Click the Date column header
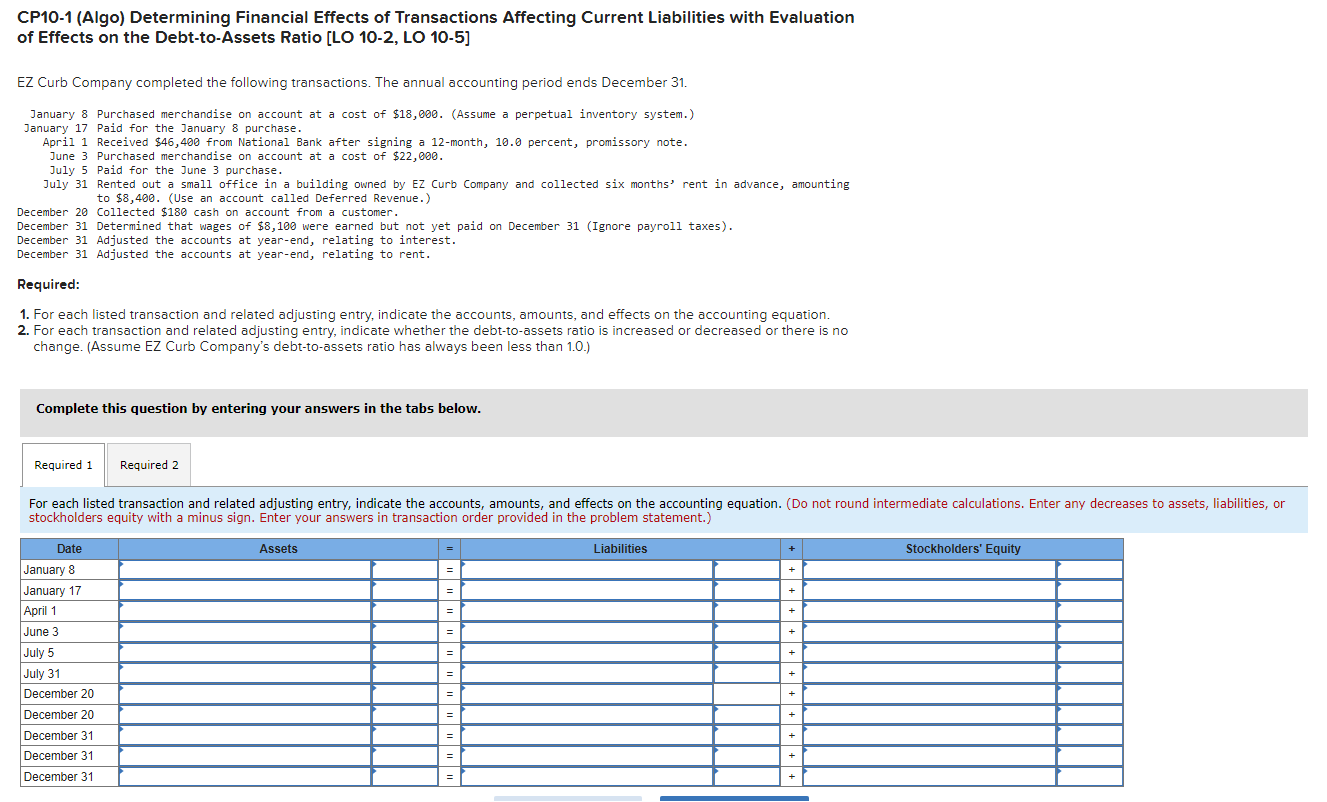This screenshot has height=802, width=1327. click(x=68, y=548)
